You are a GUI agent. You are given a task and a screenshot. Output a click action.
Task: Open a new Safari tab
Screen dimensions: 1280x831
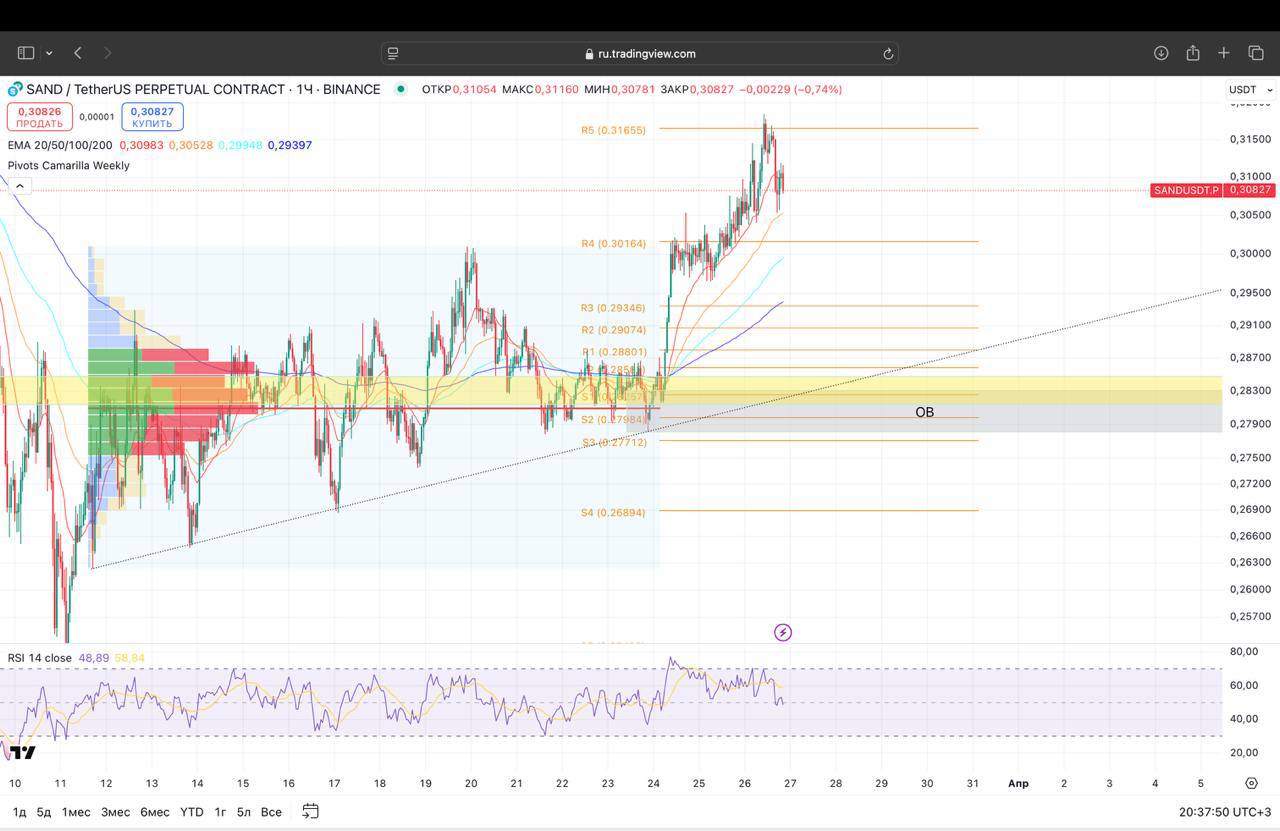click(1223, 53)
